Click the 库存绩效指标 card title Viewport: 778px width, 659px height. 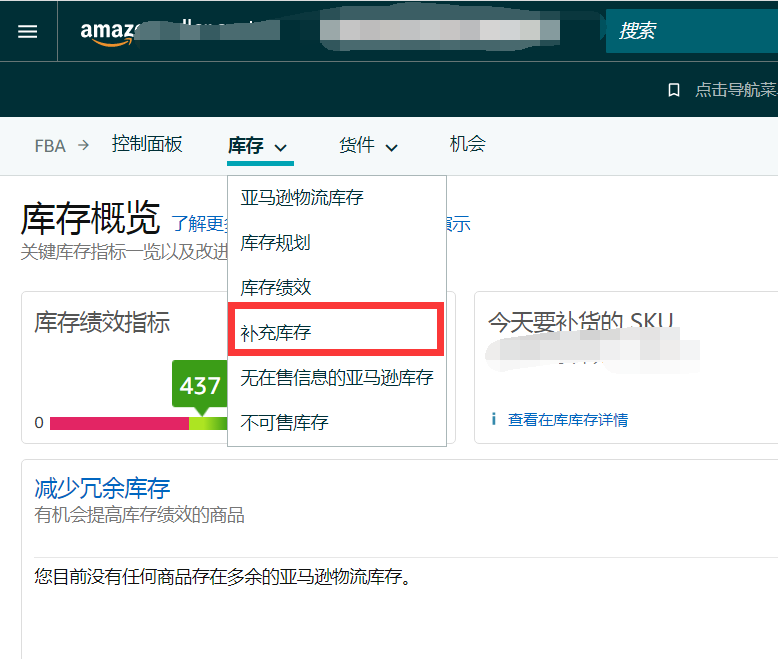click(x=102, y=323)
